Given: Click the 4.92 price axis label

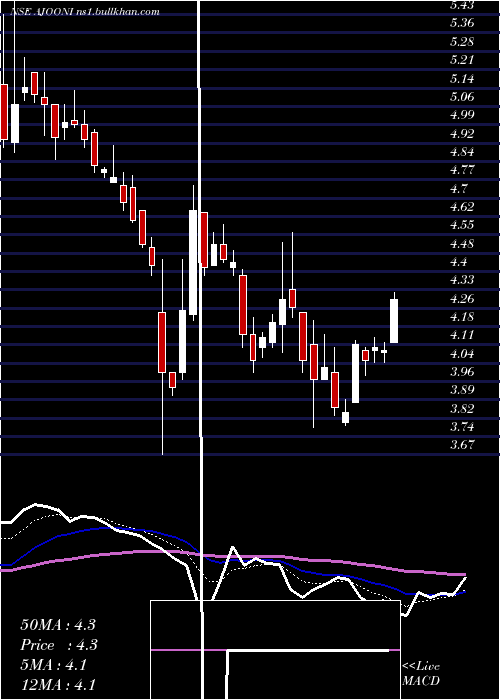Looking at the screenshot, I should (462, 133).
